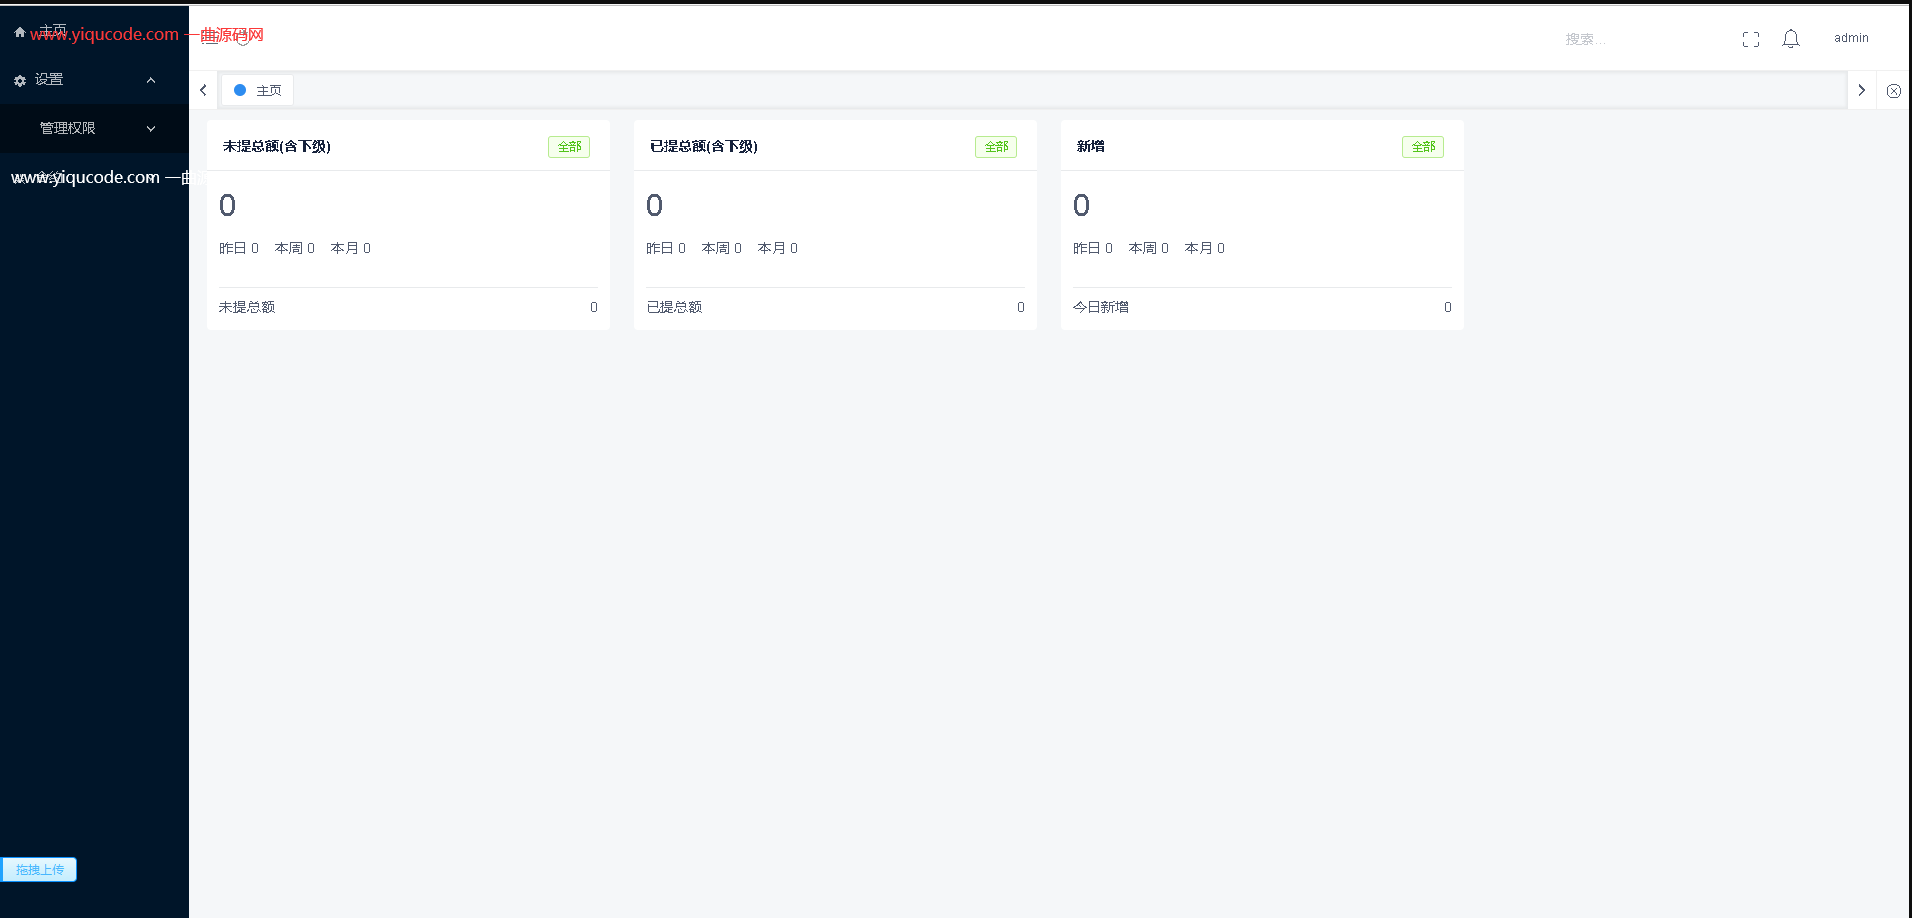This screenshot has height=918, width=1912.
Task: Click 未提总额(含下级) card title
Action: tap(277, 146)
